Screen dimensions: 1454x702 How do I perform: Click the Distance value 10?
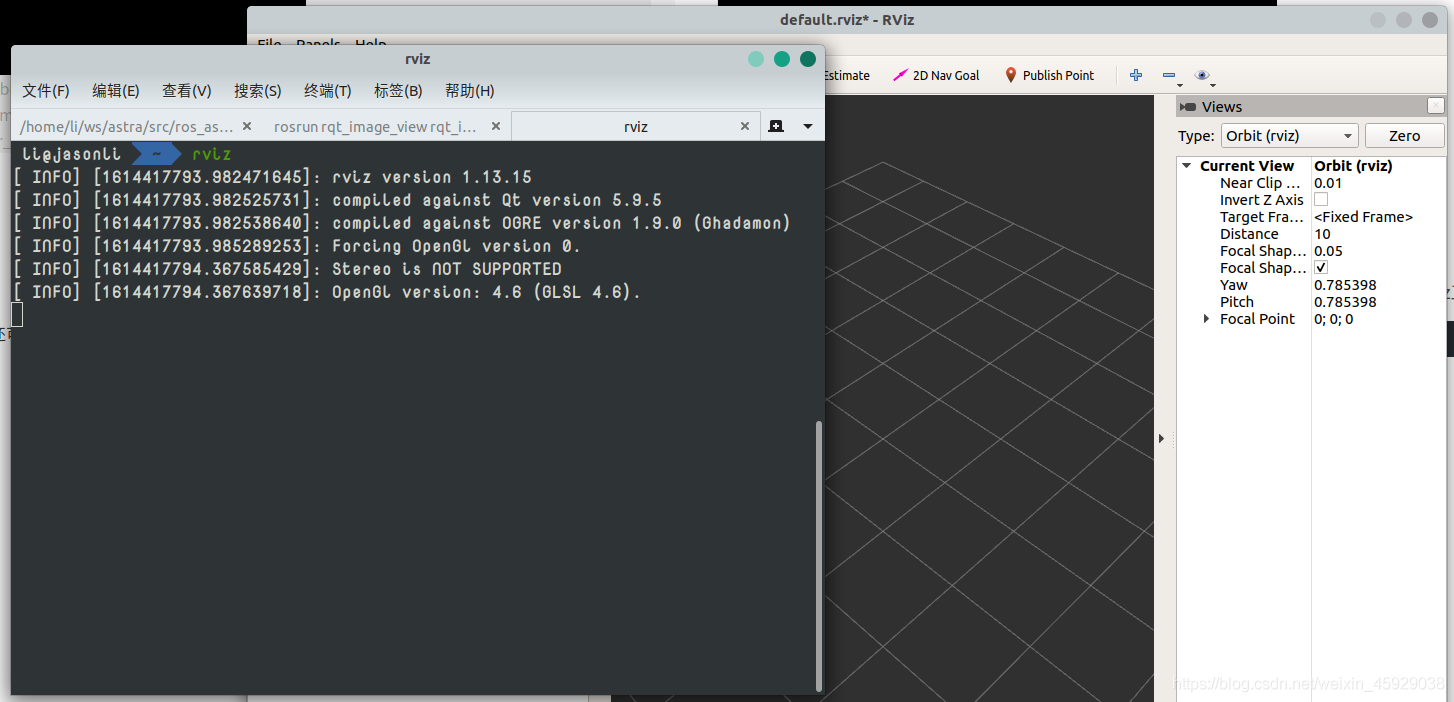pos(1322,234)
